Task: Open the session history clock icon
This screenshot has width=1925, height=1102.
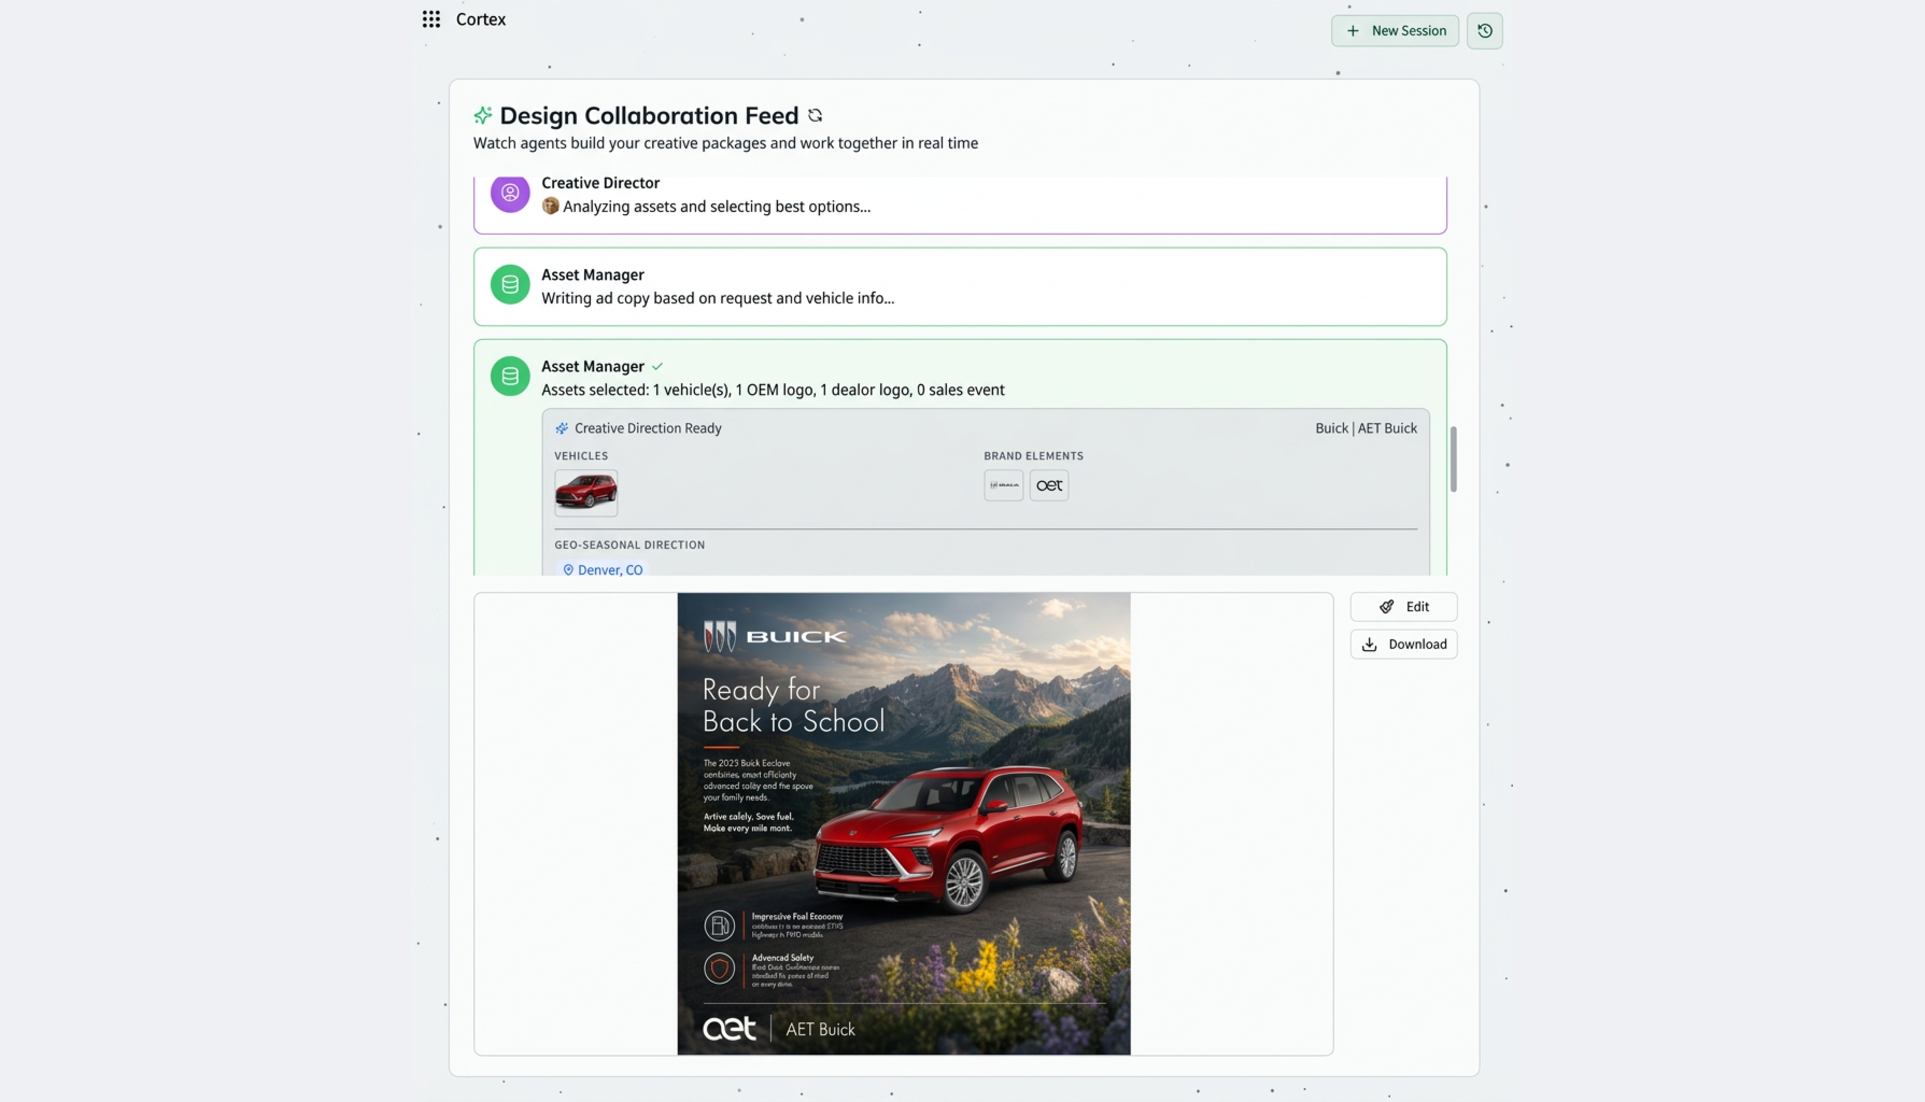Action: [x=1484, y=31]
